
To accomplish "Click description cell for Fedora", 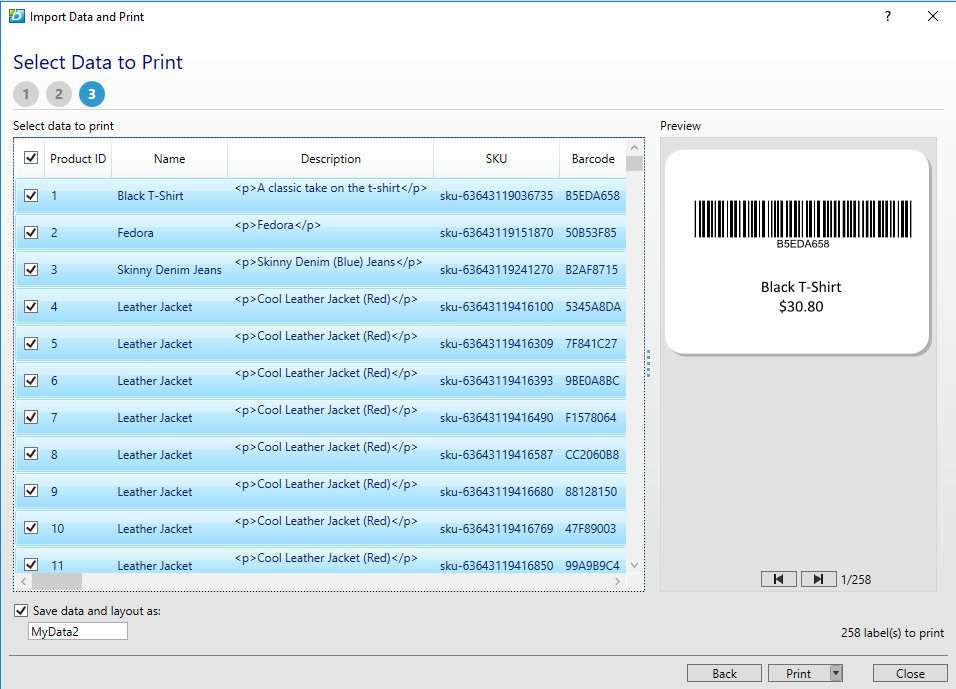I will click(x=277, y=225).
